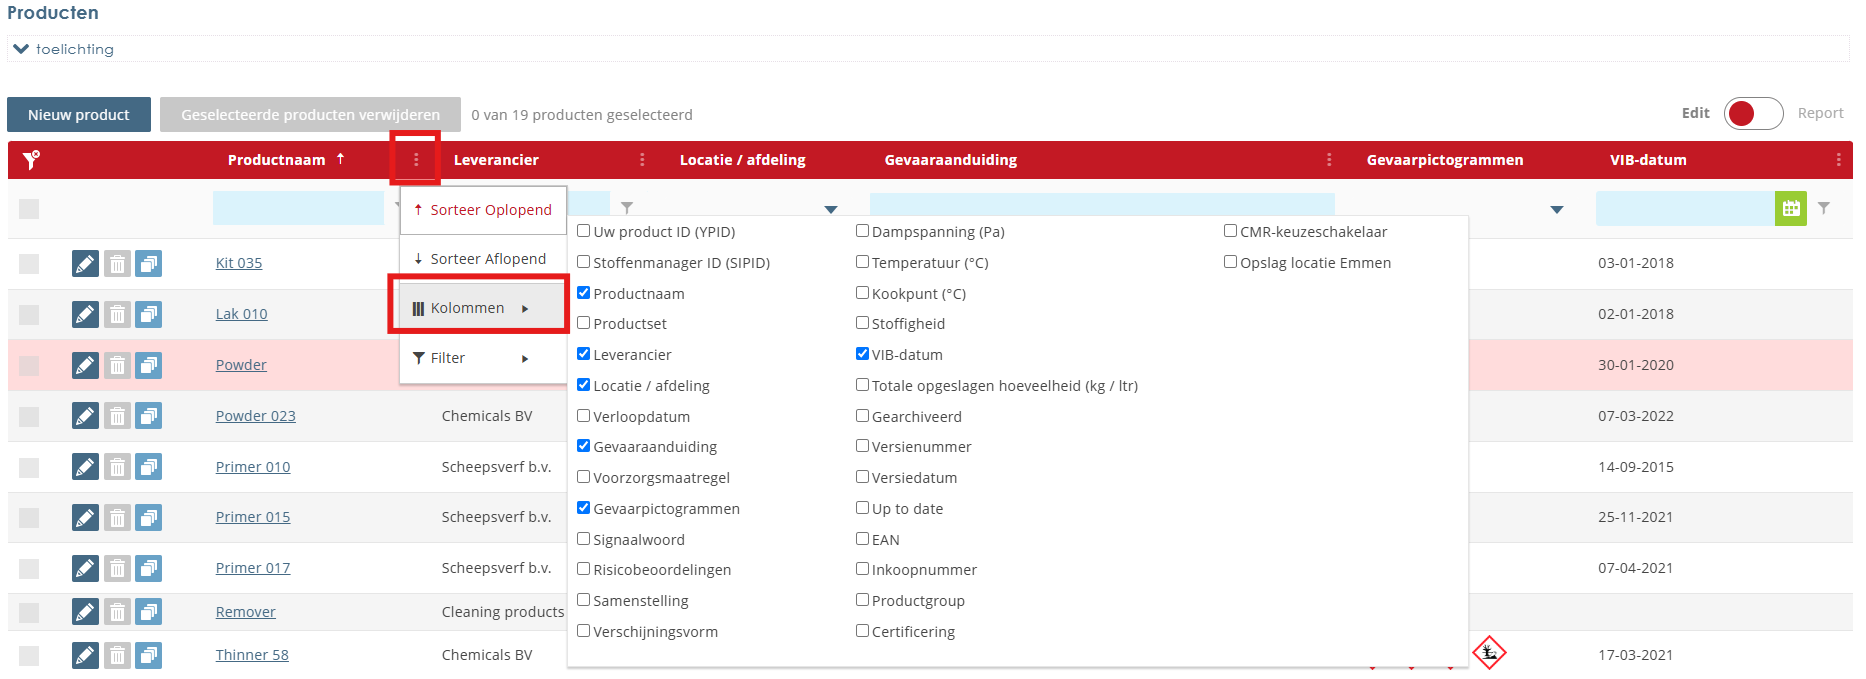Click the copy icon for Powder row

click(x=149, y=366)
